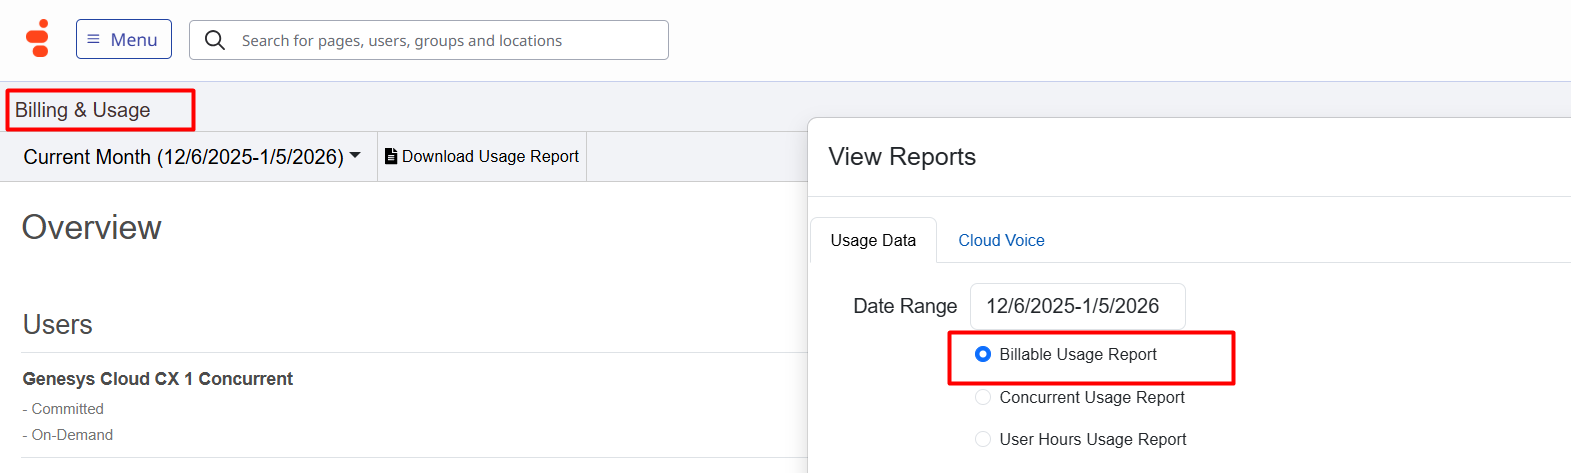Click the document icon beside Download Usage Report
This screenshot has height=473, width=1571.
point(391,157)
